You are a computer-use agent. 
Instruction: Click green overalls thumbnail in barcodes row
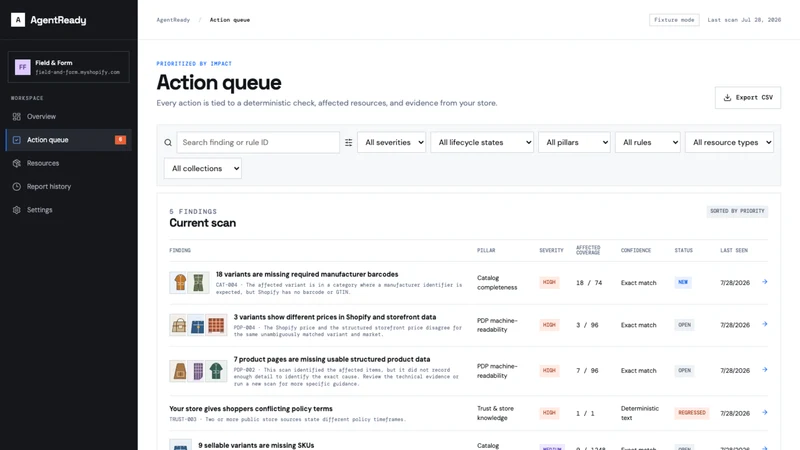pyautogui.click(x=198, y=283)
